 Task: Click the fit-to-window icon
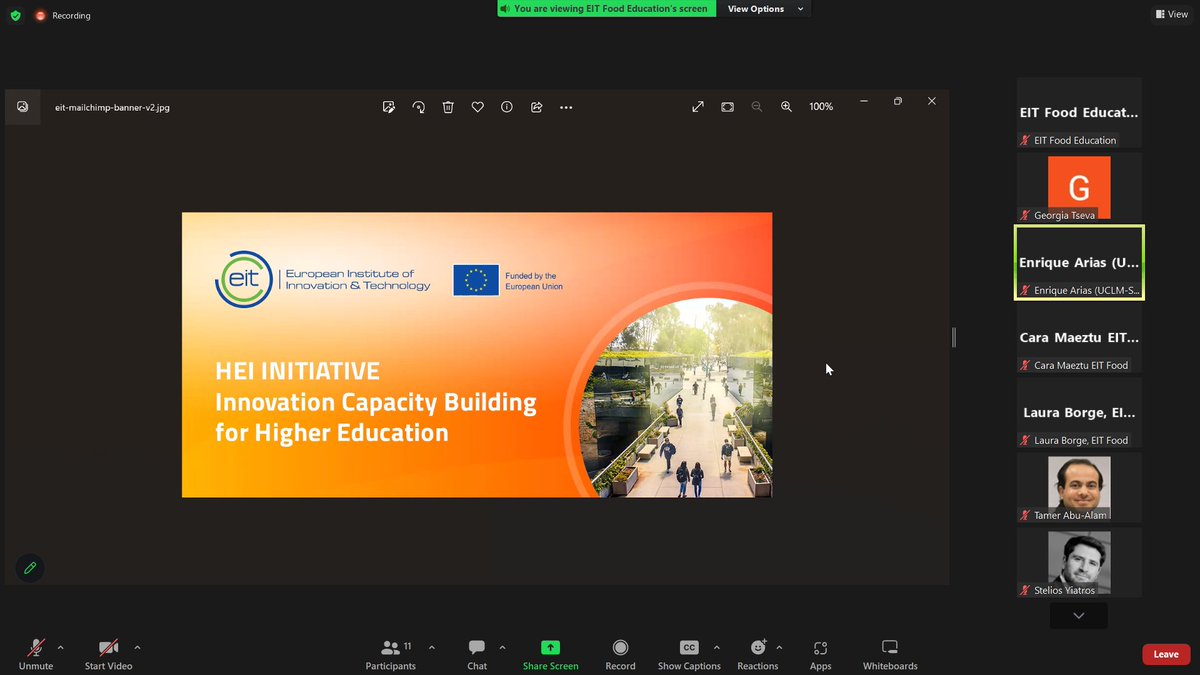[x=728, y=107]
